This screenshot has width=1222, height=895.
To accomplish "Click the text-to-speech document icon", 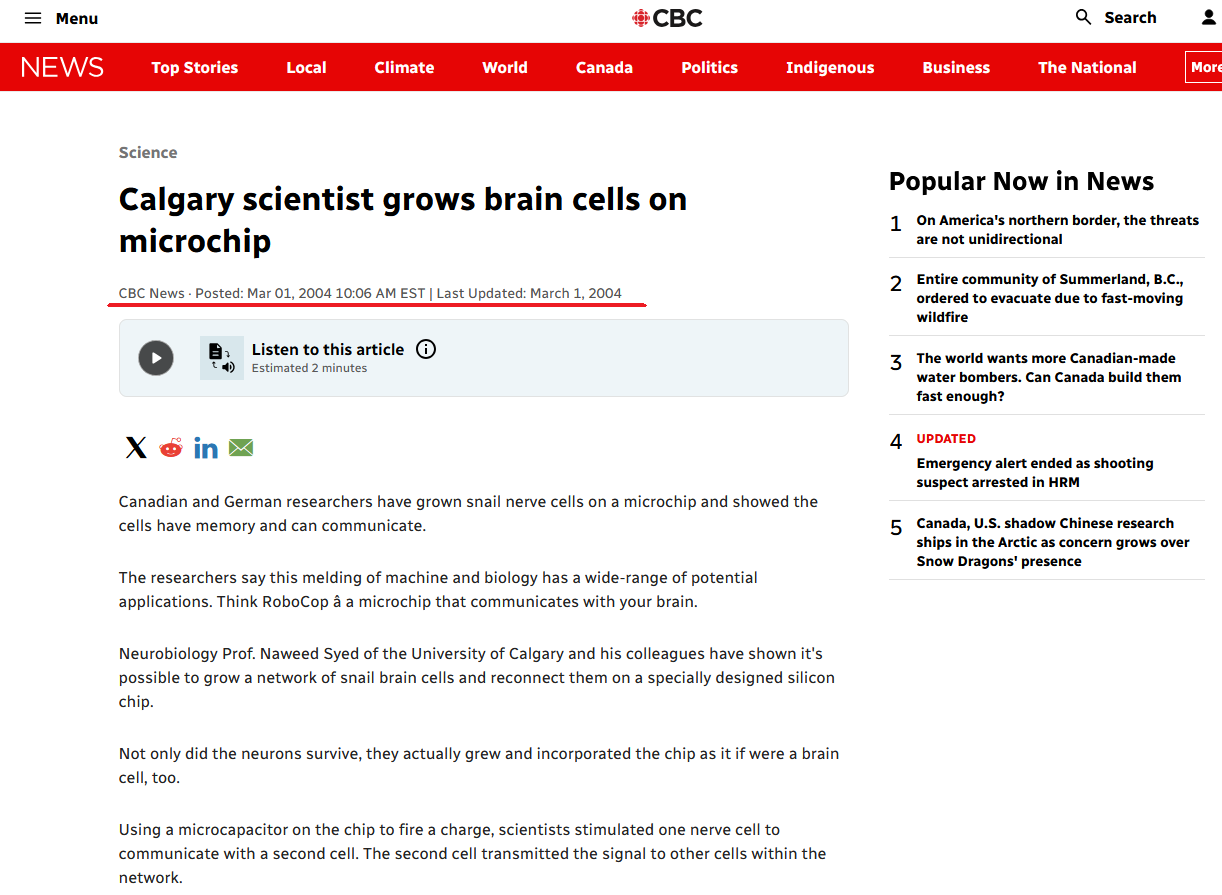I will pos(221,358).
